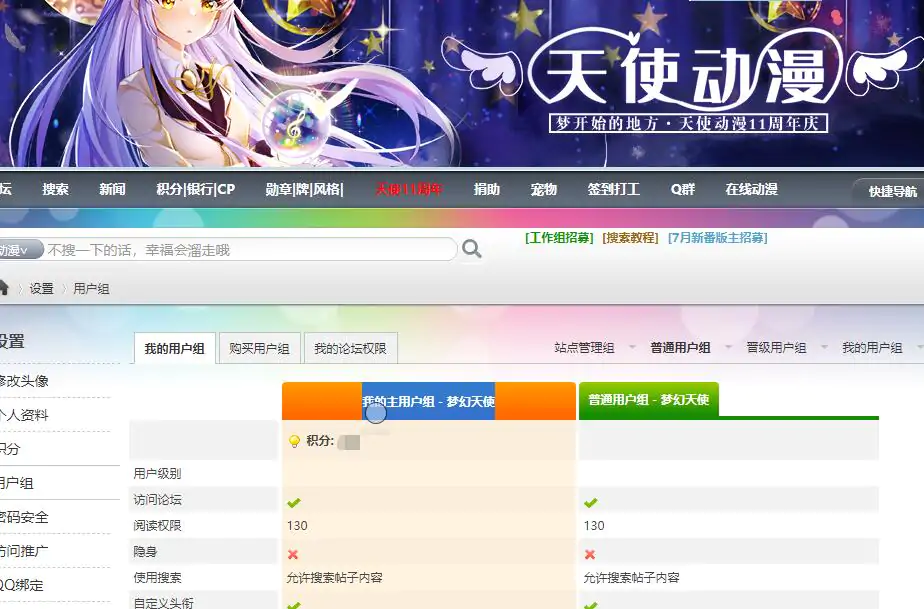Click the red cross in 隐身 row, 普通用户组 column
This screenshot has height=609, width=924.
coord(590,554)
